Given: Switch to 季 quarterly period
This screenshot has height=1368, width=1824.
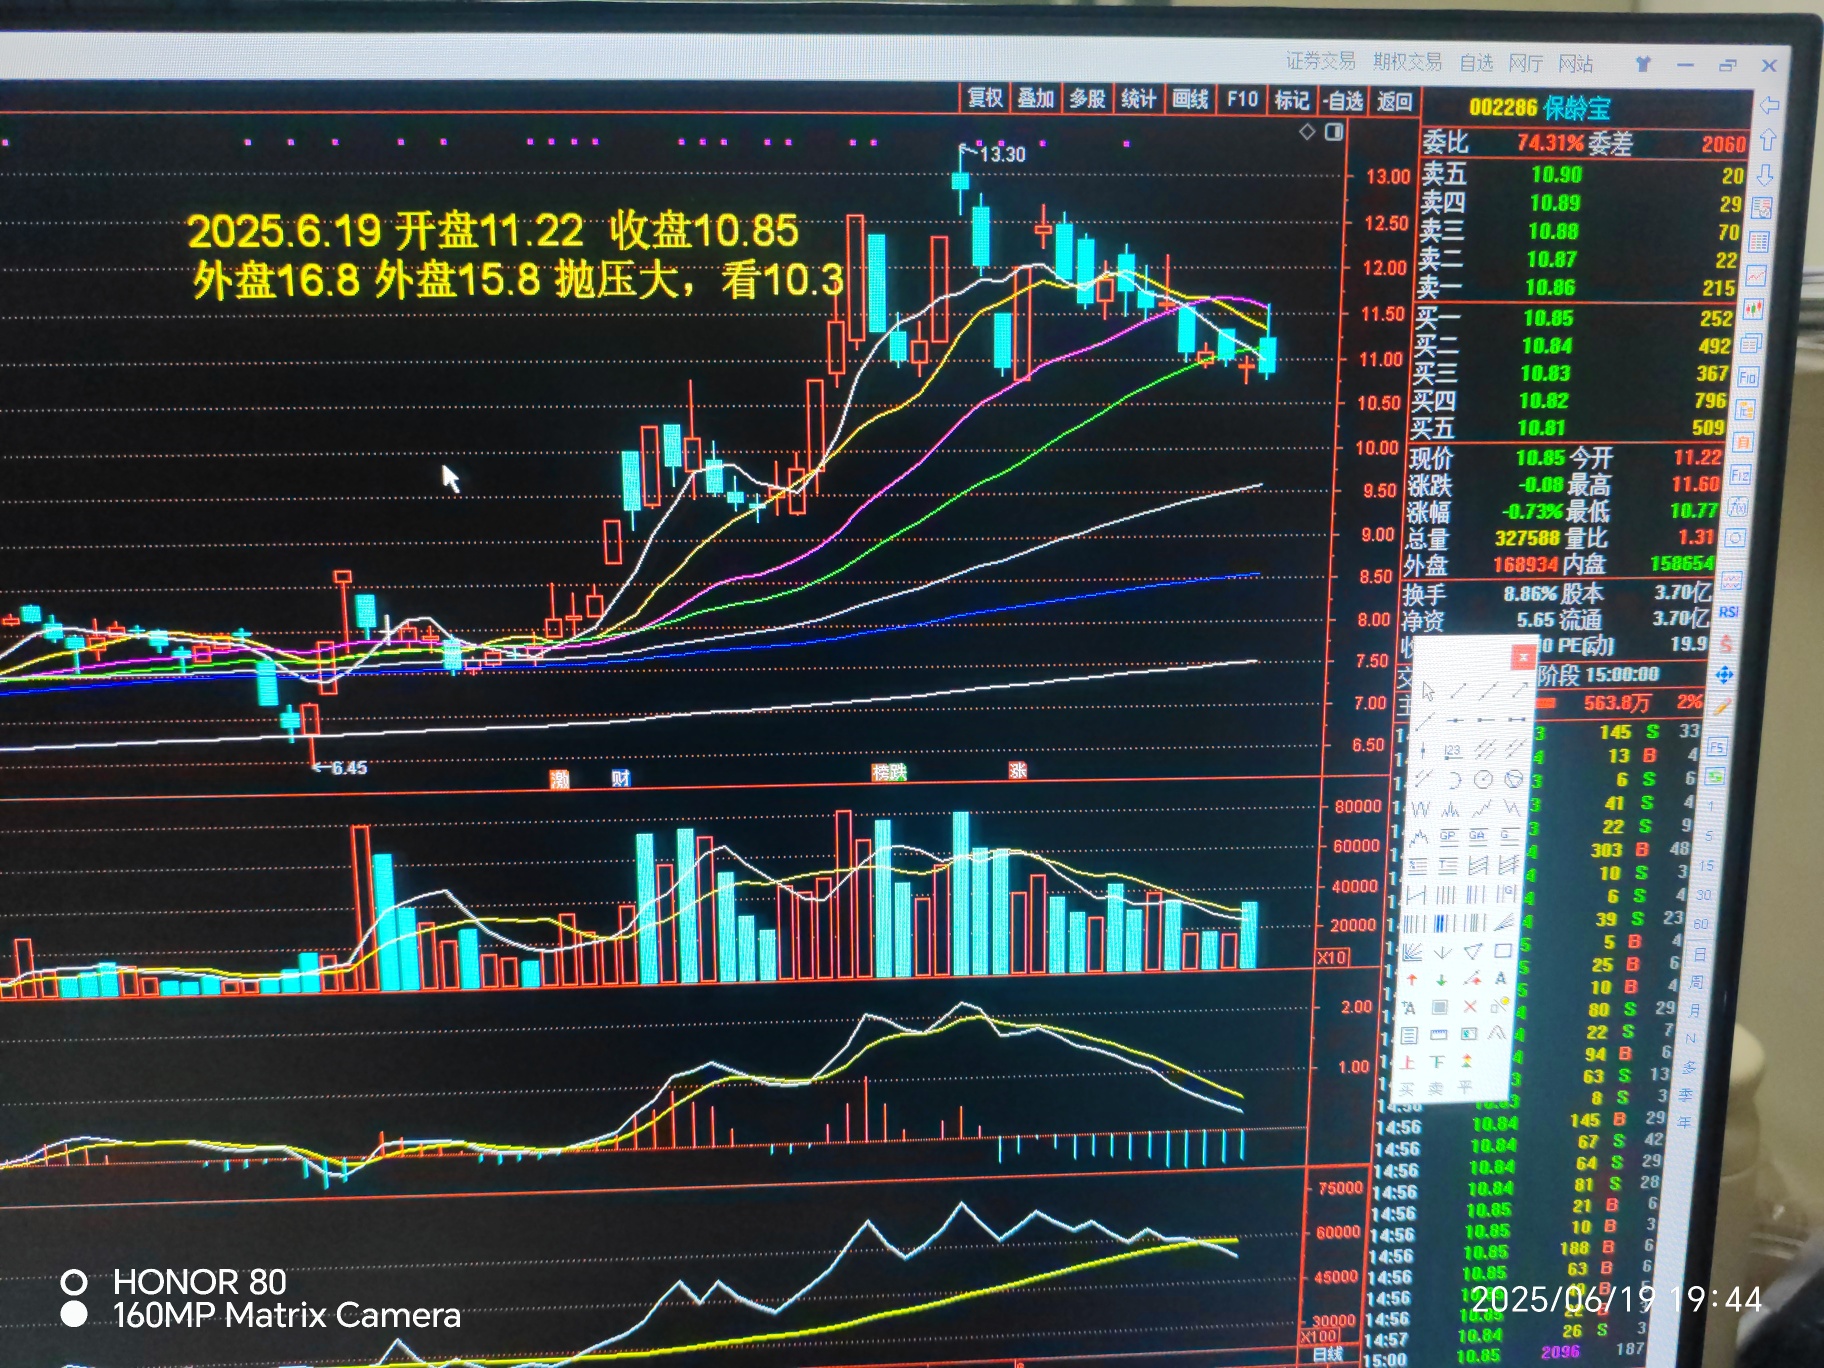Looking at the screenshot, I should pos(1687,1094).
